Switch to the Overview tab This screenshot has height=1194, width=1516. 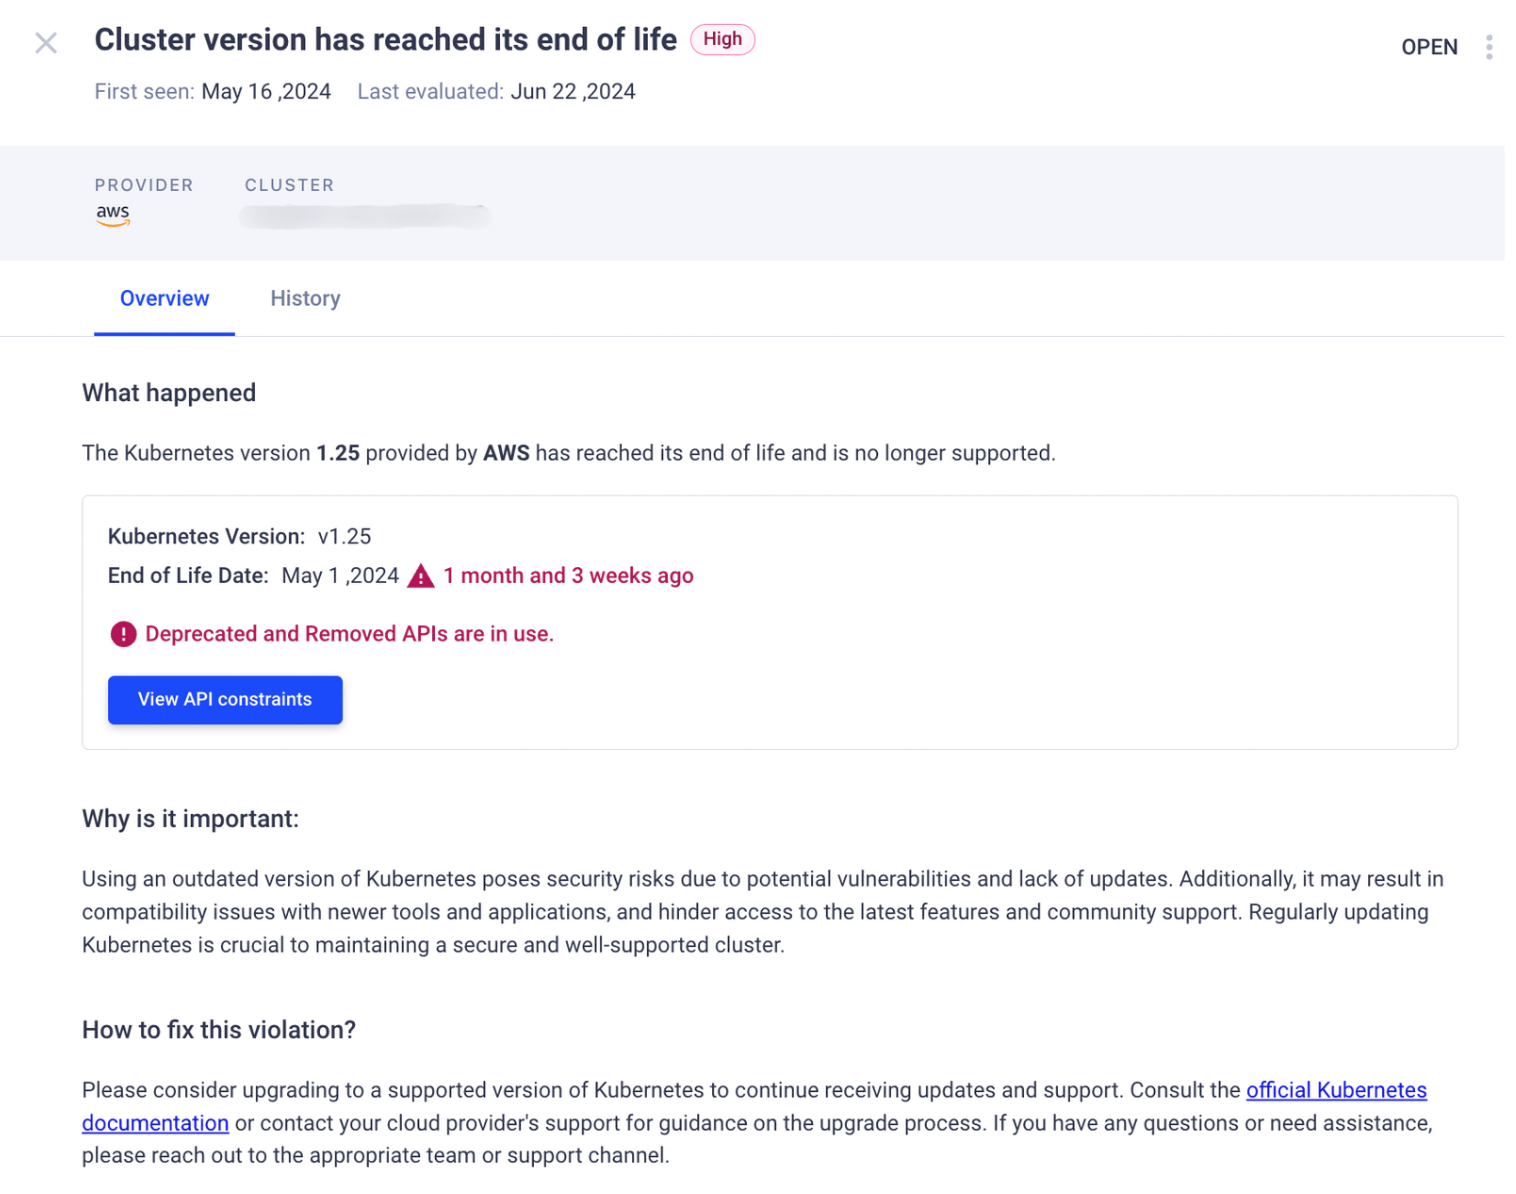click(x=164, y=299)
